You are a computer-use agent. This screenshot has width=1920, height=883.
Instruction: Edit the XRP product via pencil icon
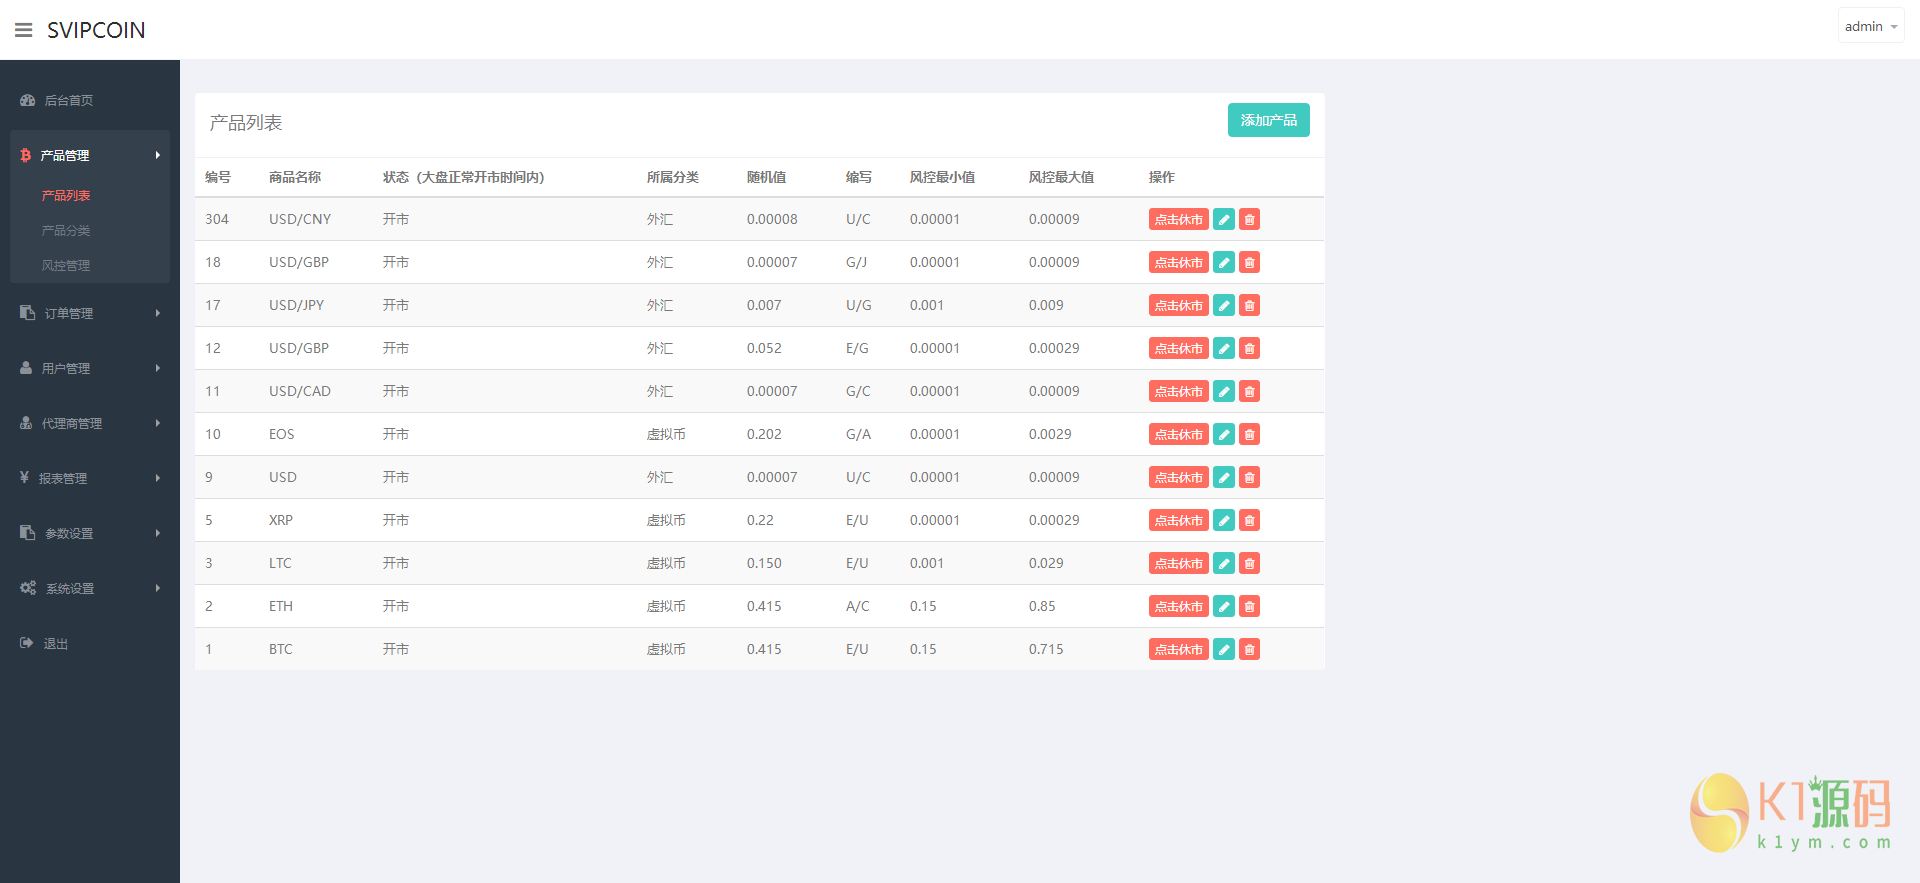pos(1223,521)
